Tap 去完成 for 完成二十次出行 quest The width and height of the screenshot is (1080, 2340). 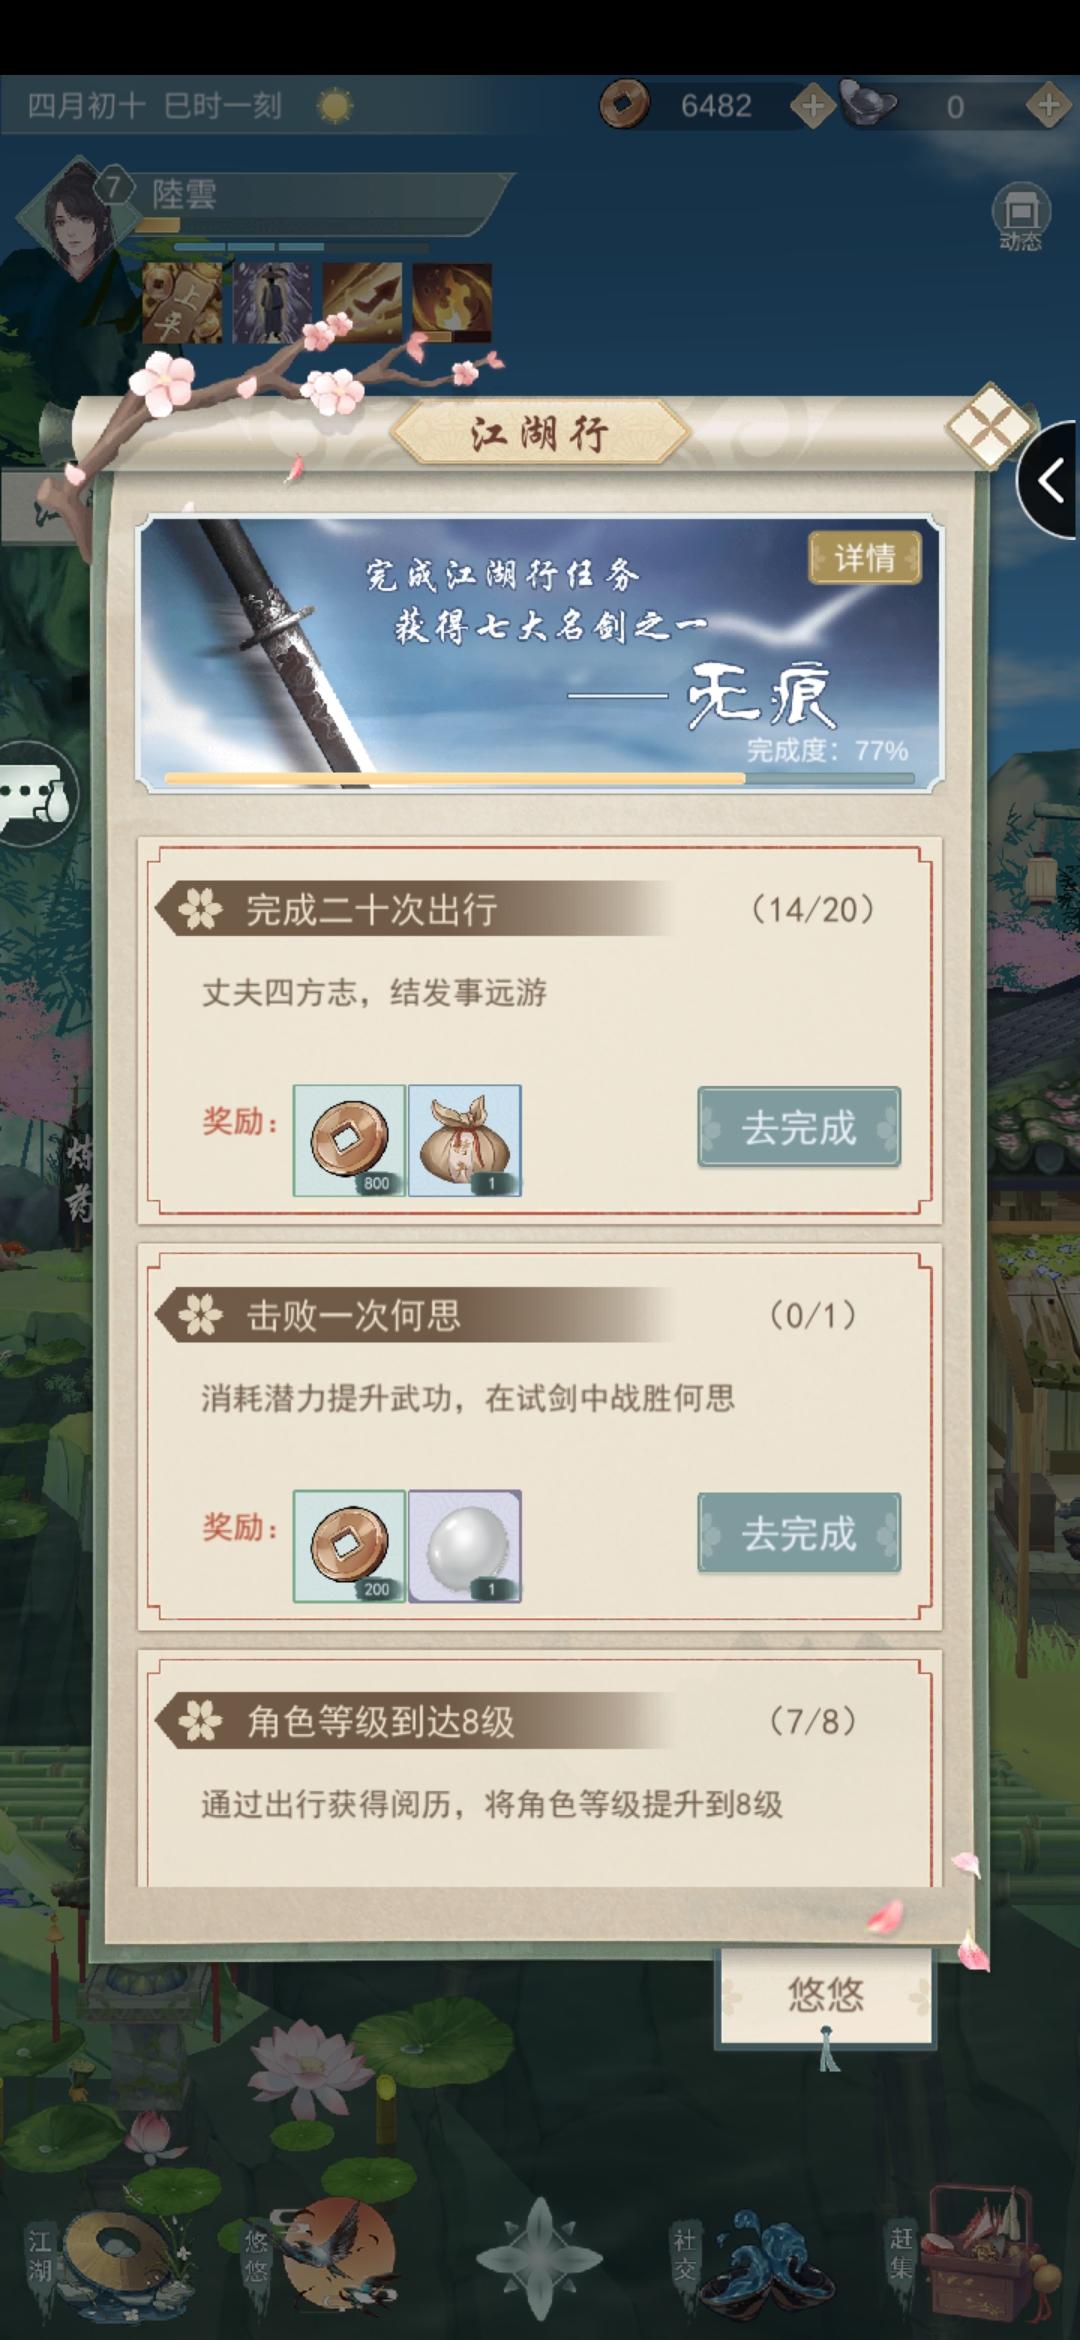pos(799,1127)
